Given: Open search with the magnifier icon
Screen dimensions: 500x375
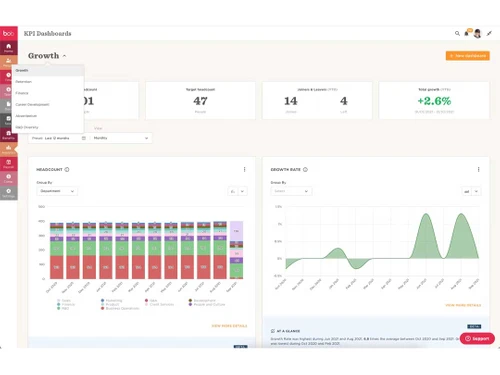Looking at the screenshot, I should 457,33.
